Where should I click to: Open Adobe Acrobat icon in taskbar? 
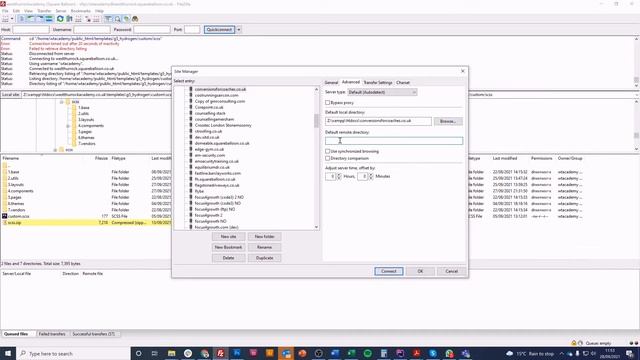tap(416, 353)
